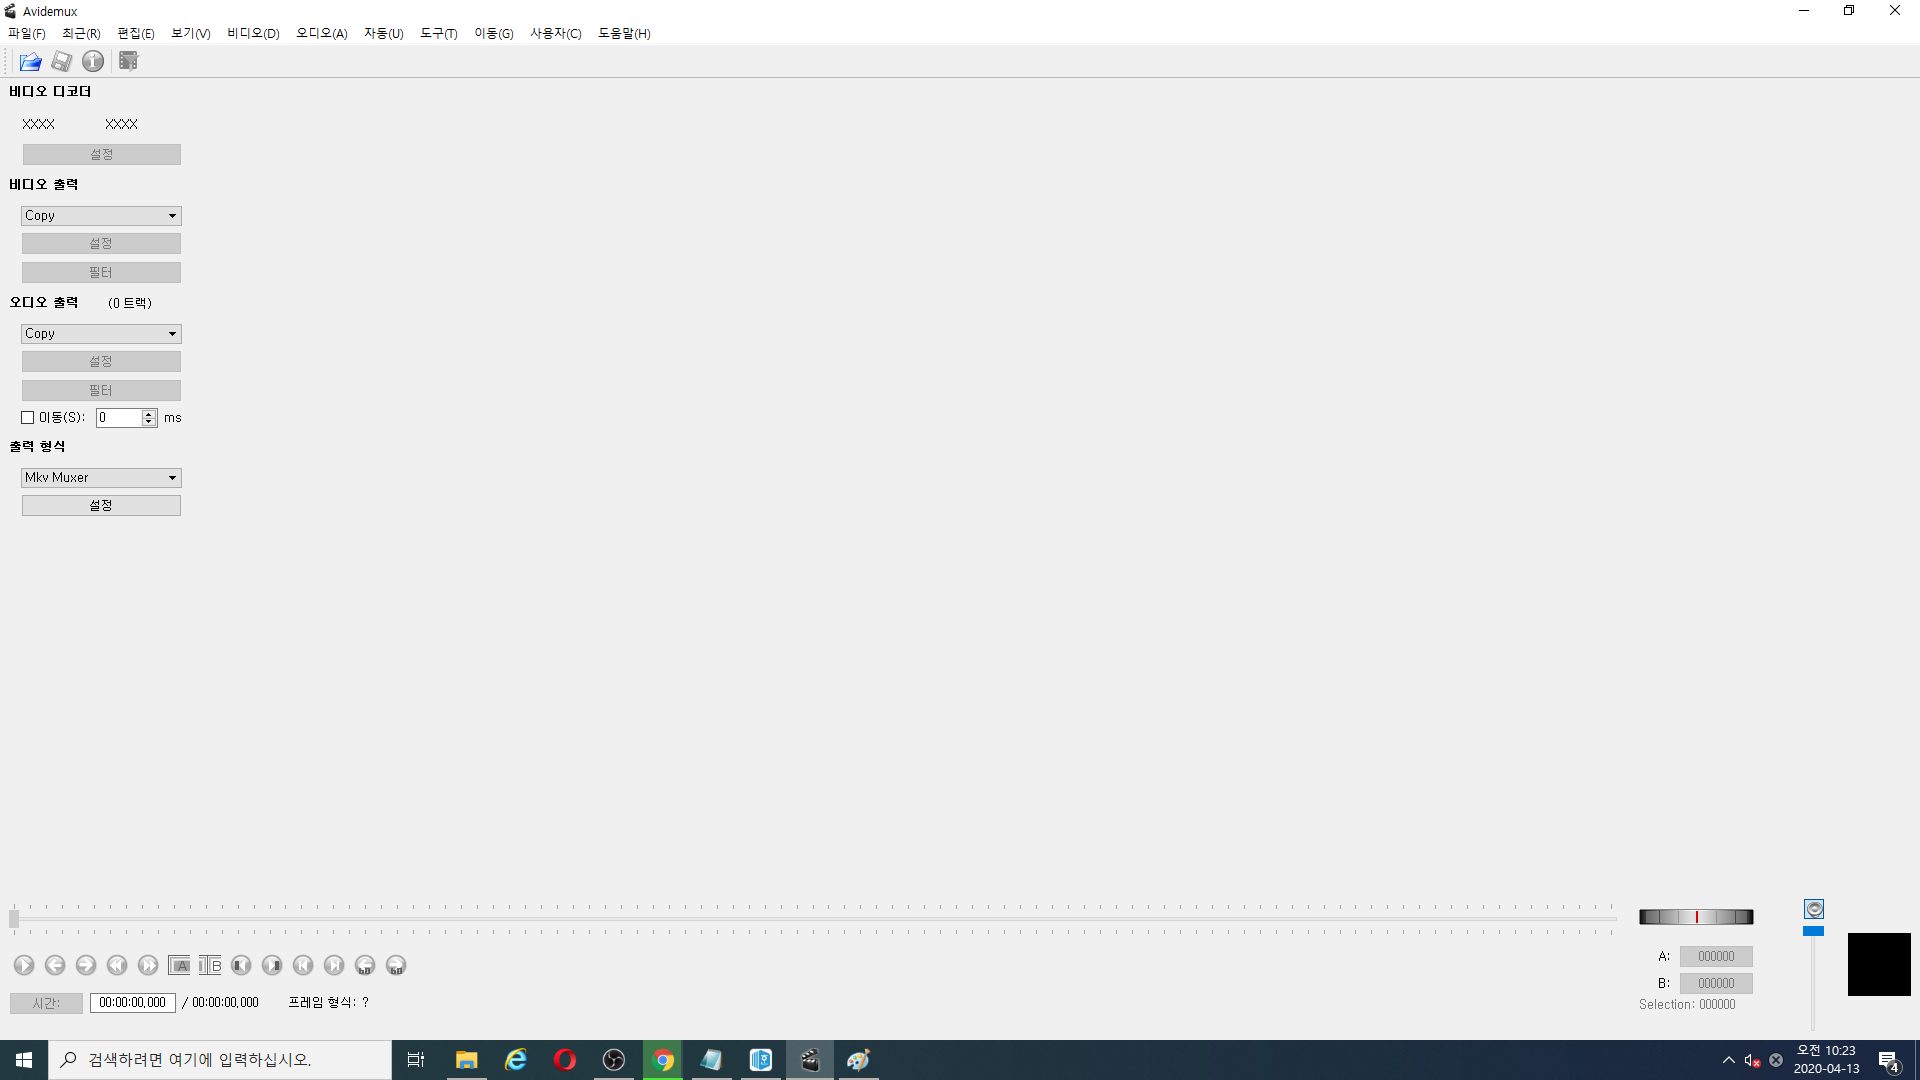Click the jog shuttle slider with the red marker
This screenshot has width=1920, height=1080.
(x=1696, y=917)
